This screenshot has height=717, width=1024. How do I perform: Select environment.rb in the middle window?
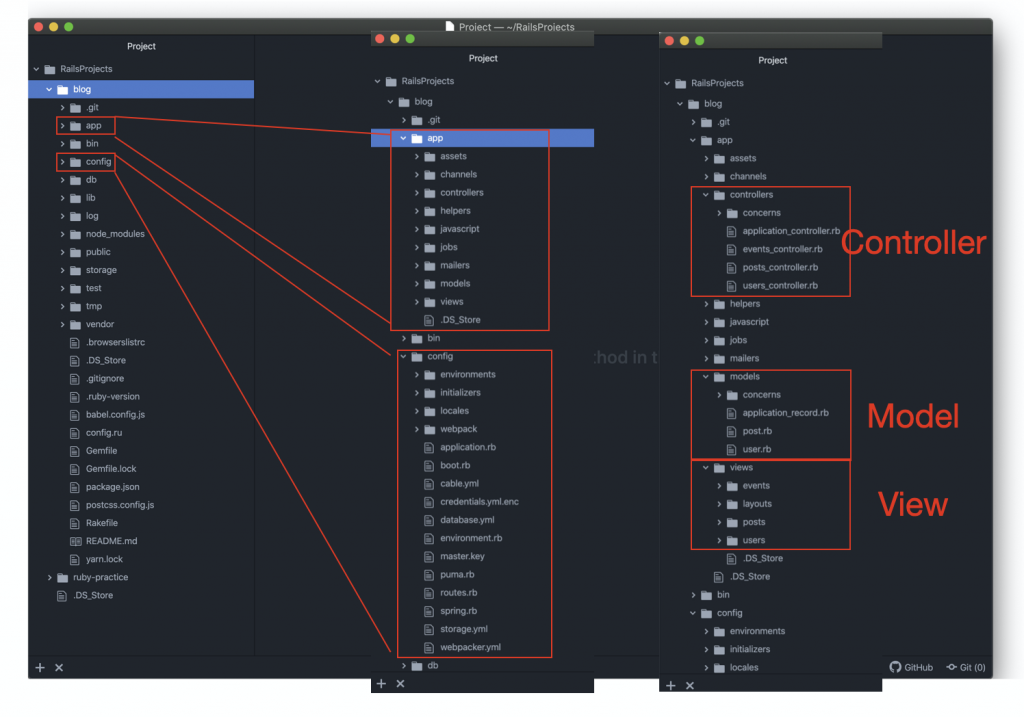471,538
